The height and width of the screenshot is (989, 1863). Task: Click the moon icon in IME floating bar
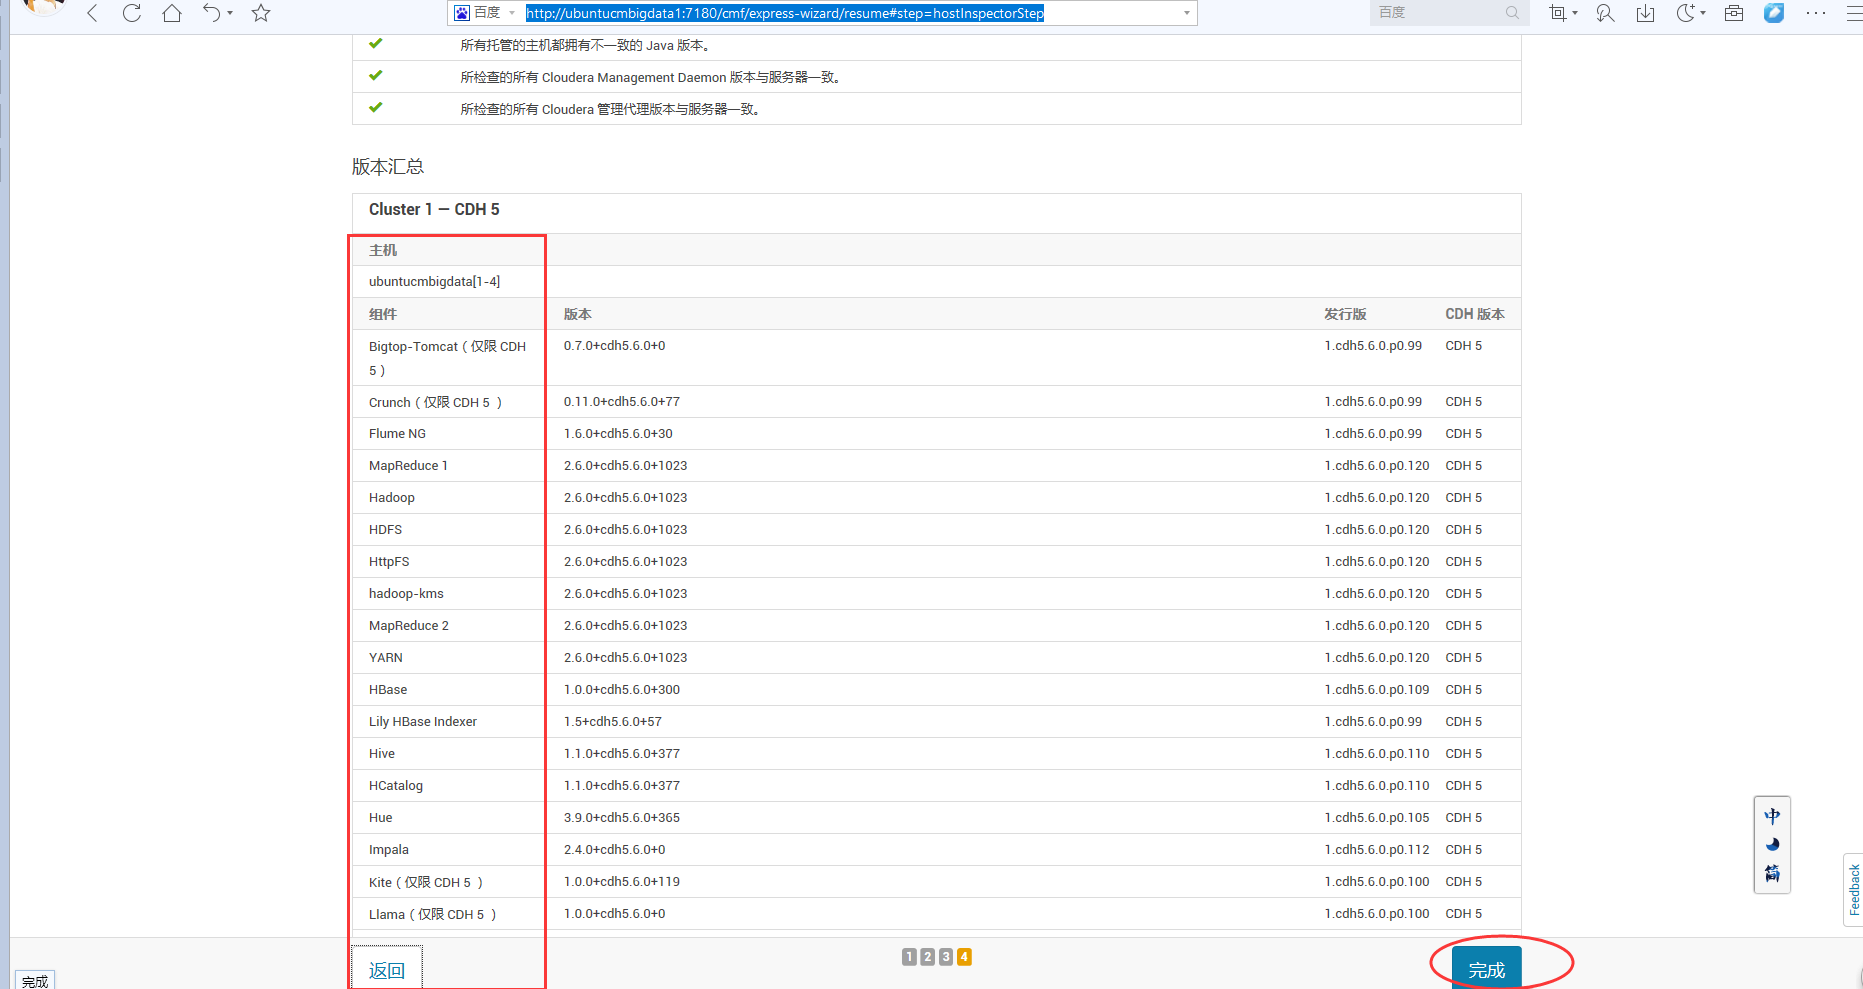tap(1772, 844)
